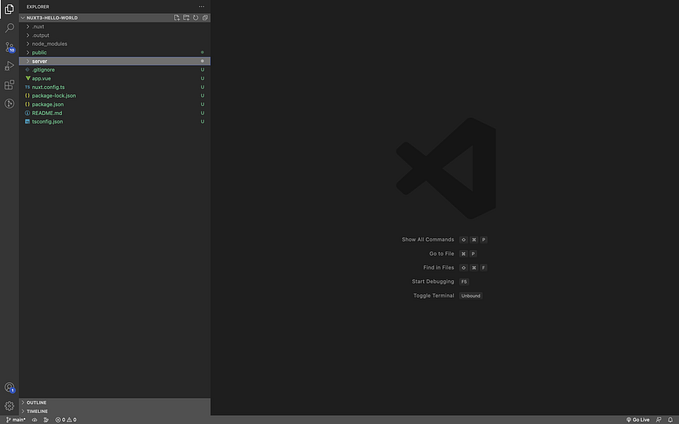
Task: Click Go Live in status bar
Action: tap(638, 420)
